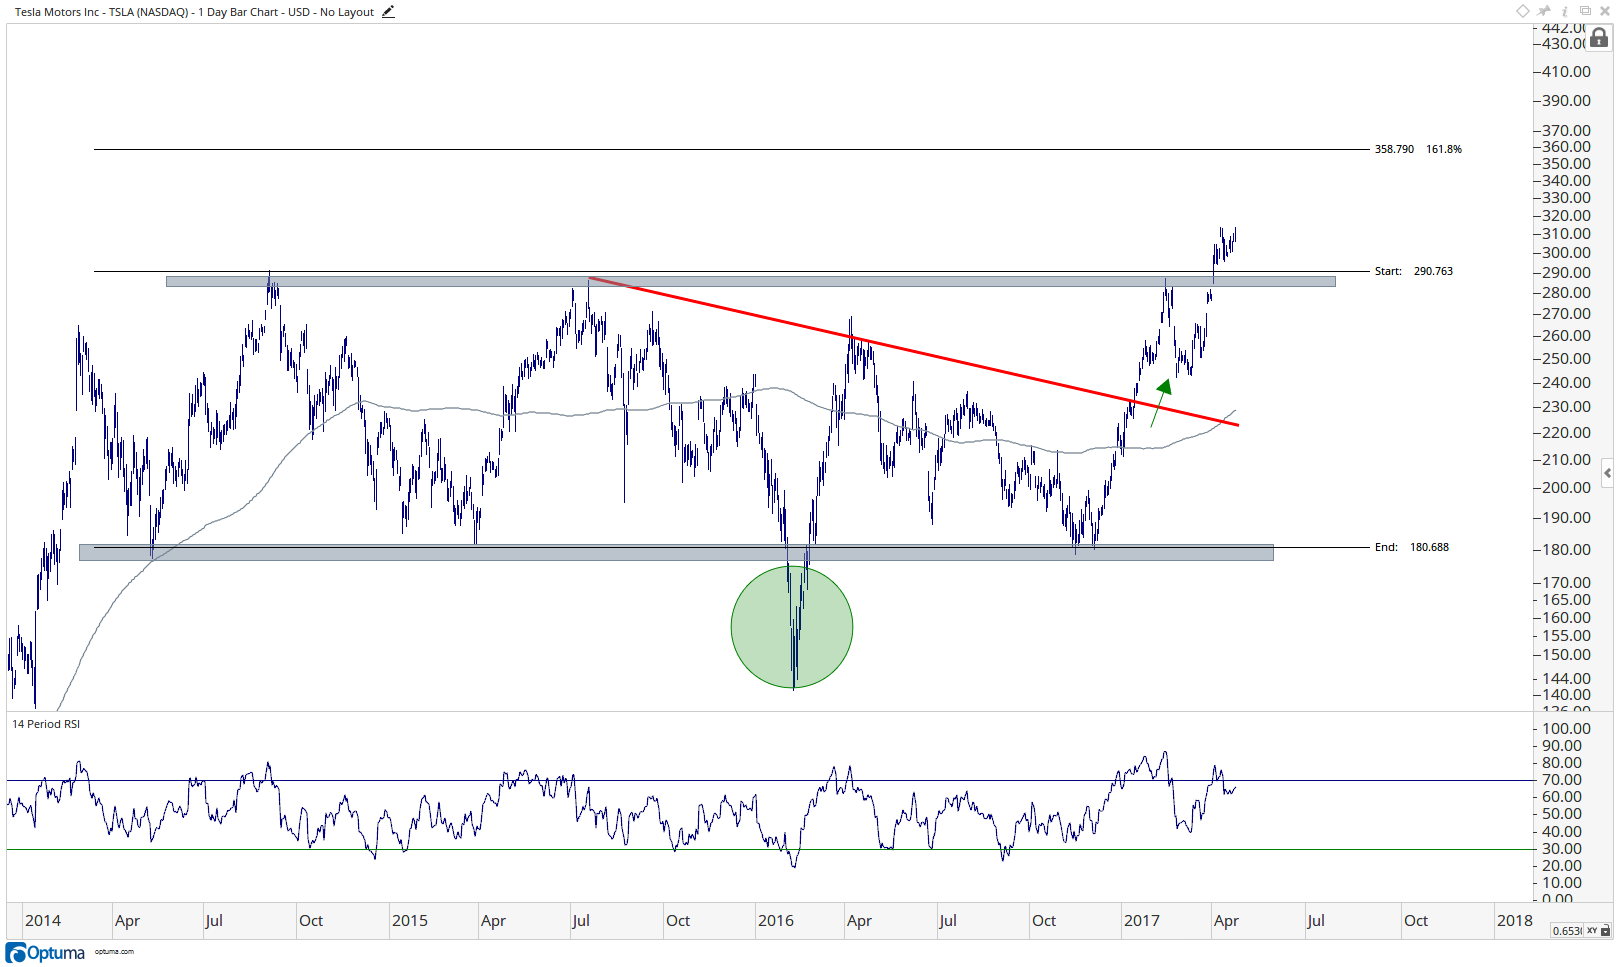This screenshot has height=967, width=1620.
Task: Open the optuma.com link
Action: click(114, 952)
